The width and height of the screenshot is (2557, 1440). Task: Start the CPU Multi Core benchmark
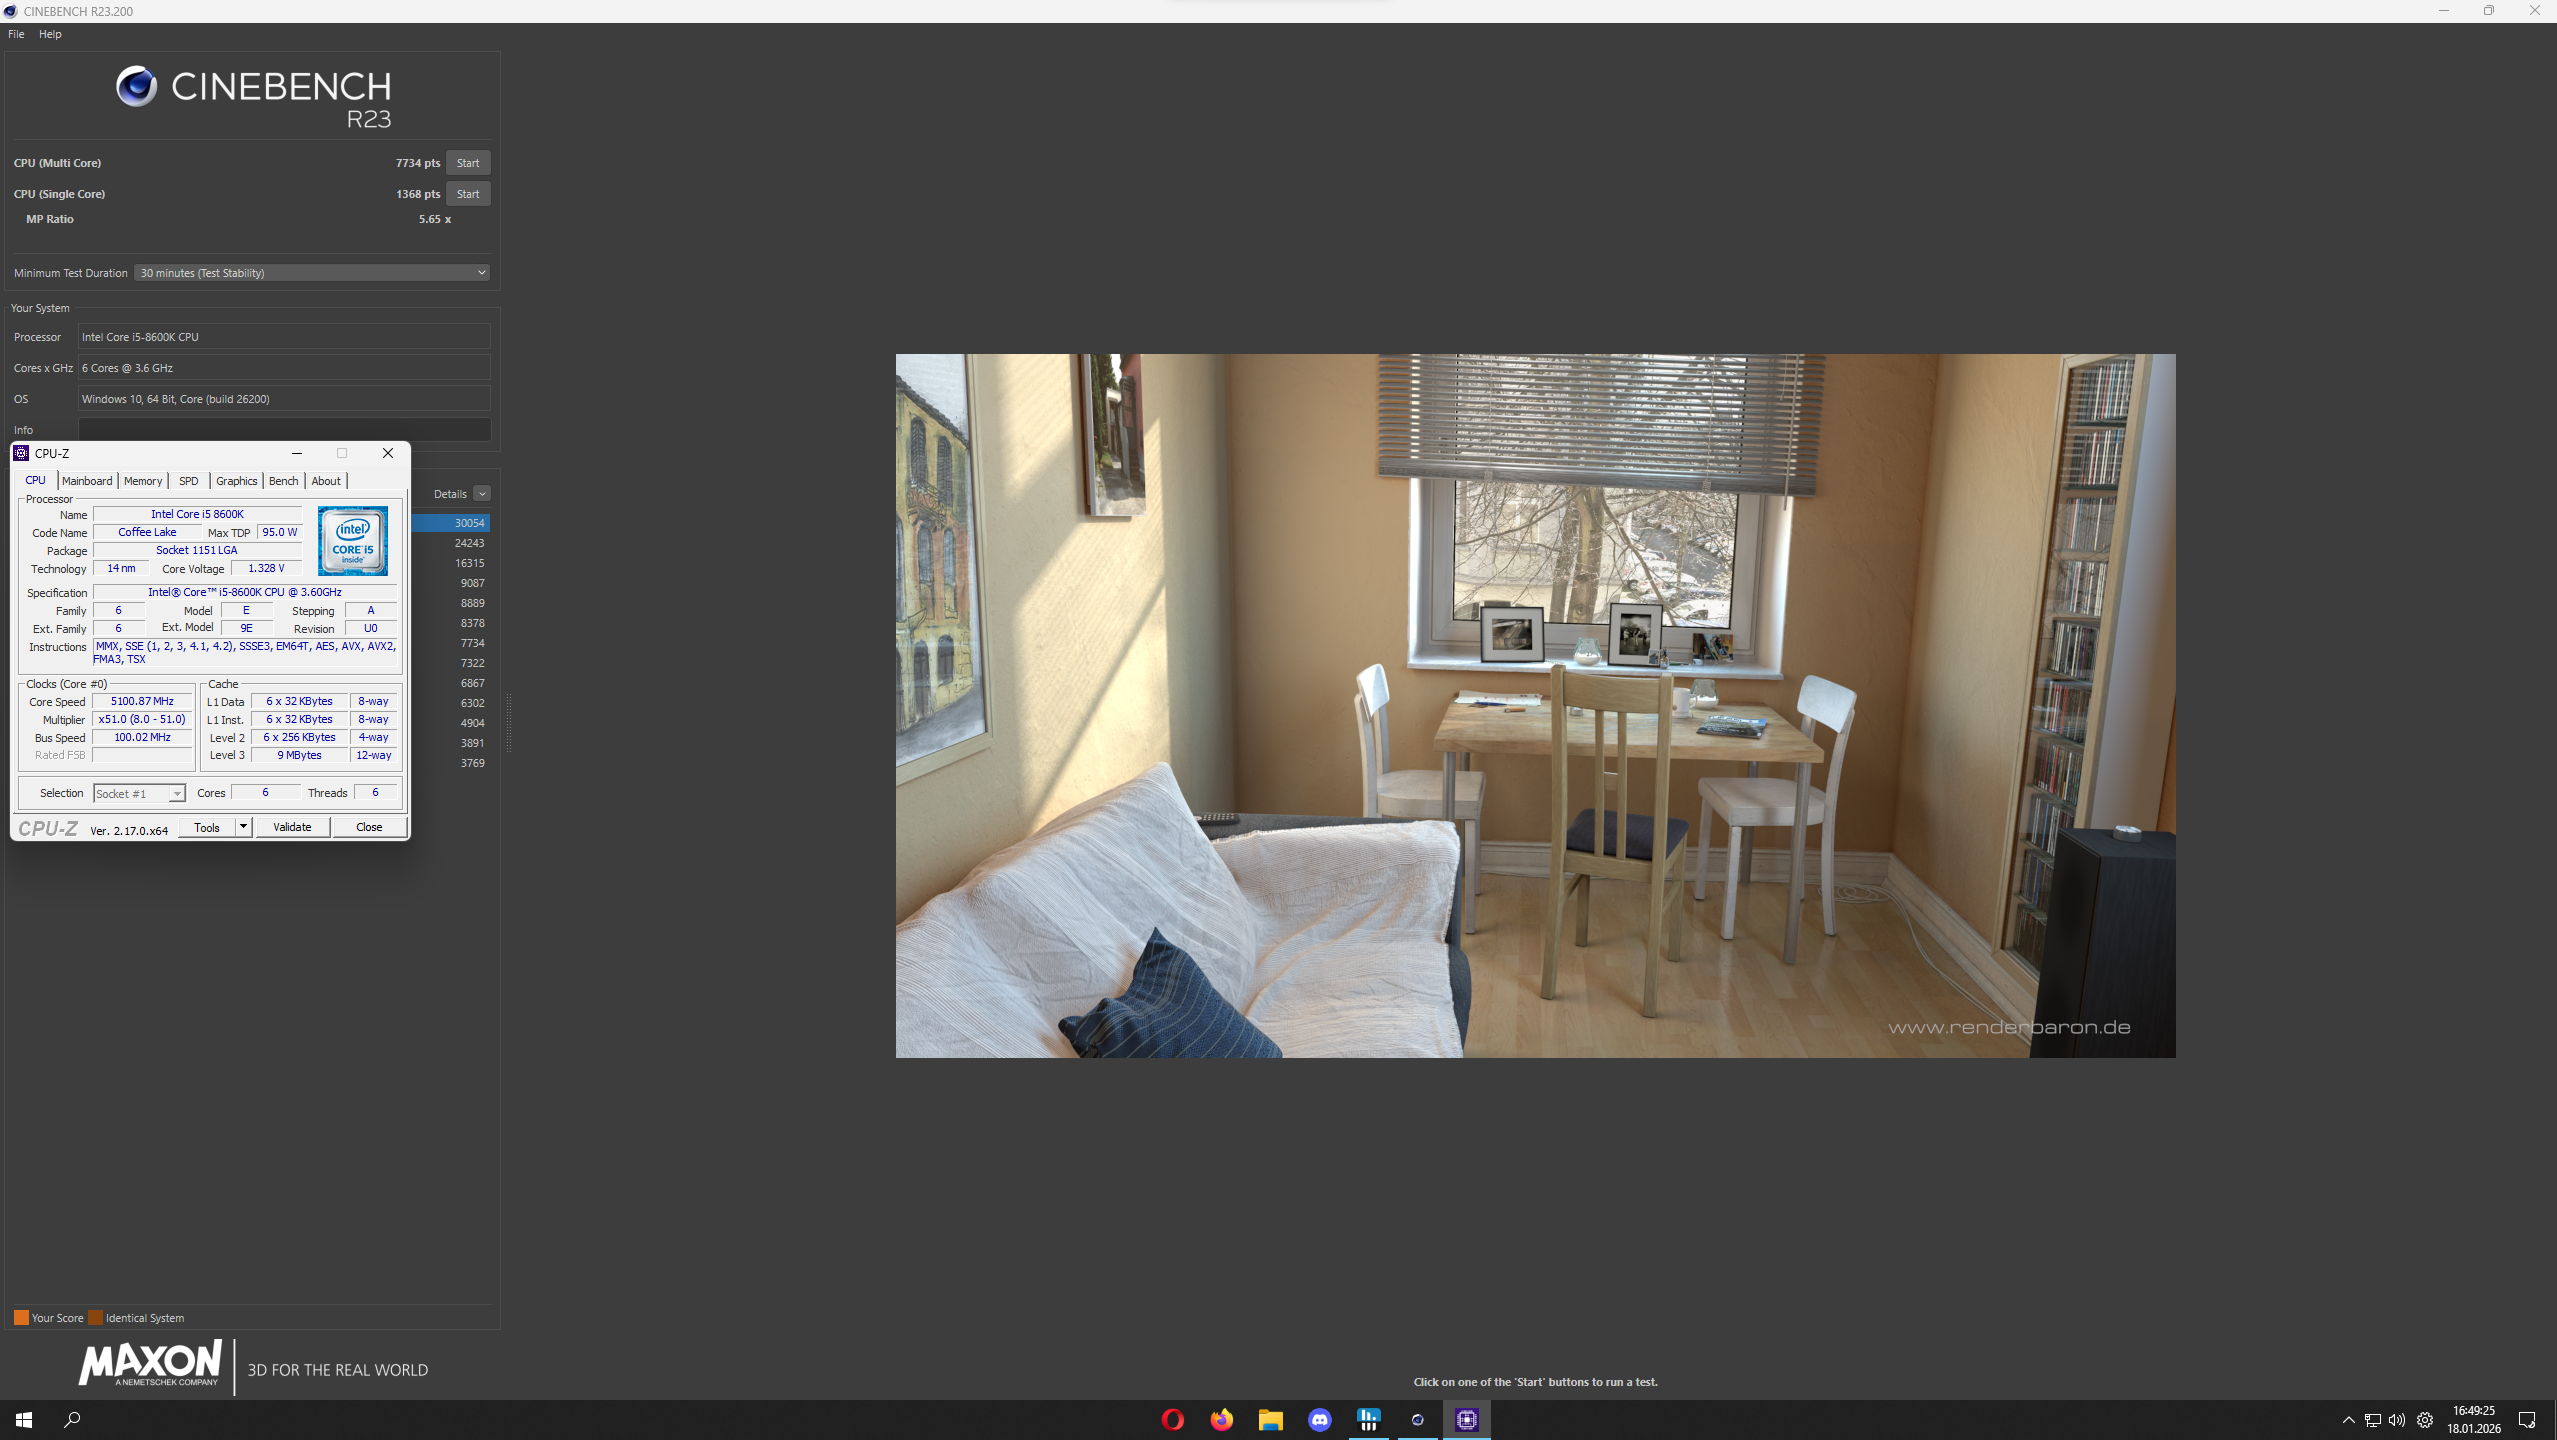coord(468,162)
